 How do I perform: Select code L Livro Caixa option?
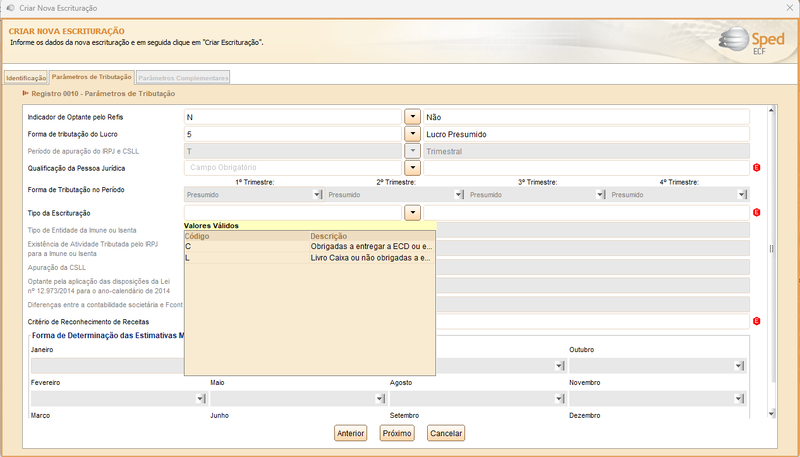click(x=310, y=258)
